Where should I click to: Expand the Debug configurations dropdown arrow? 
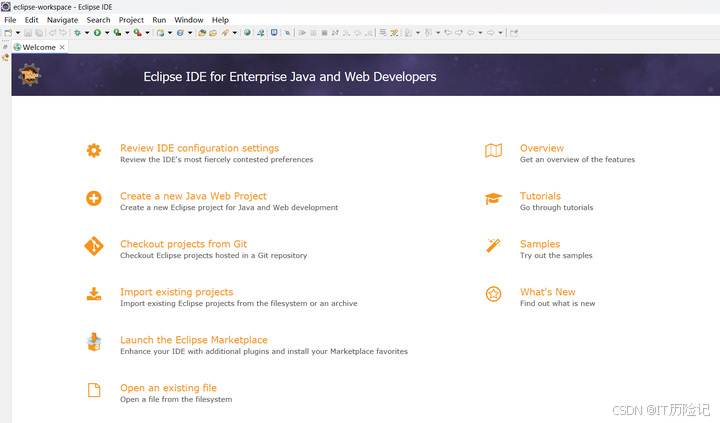(87, 33)
